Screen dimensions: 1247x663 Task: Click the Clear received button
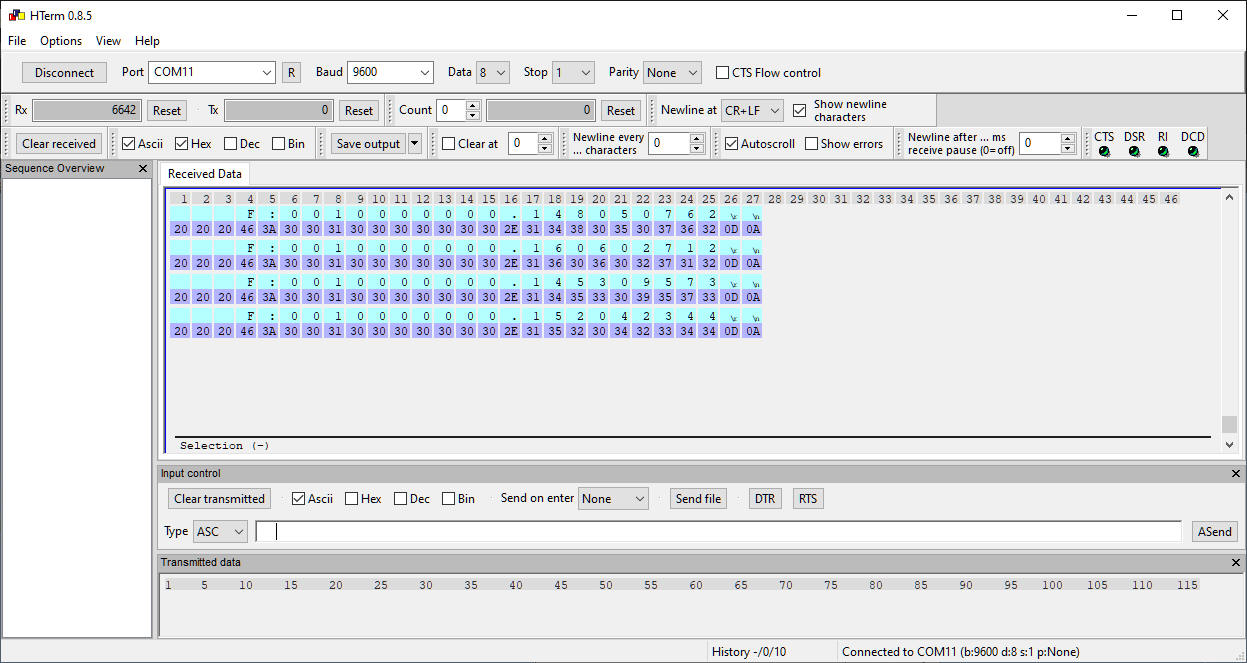pyautogui.click(x=59, y=144)
